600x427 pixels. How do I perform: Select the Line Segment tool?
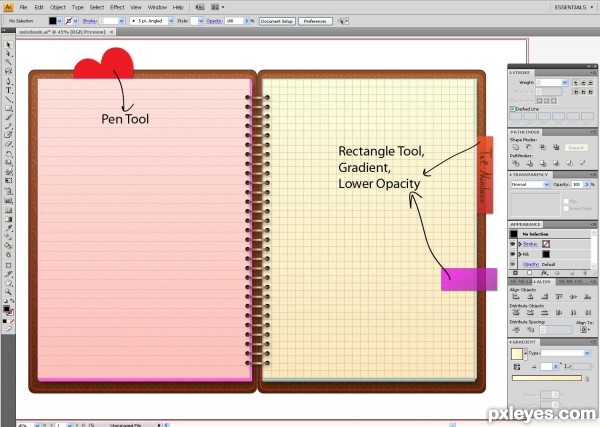pos(8,99)
